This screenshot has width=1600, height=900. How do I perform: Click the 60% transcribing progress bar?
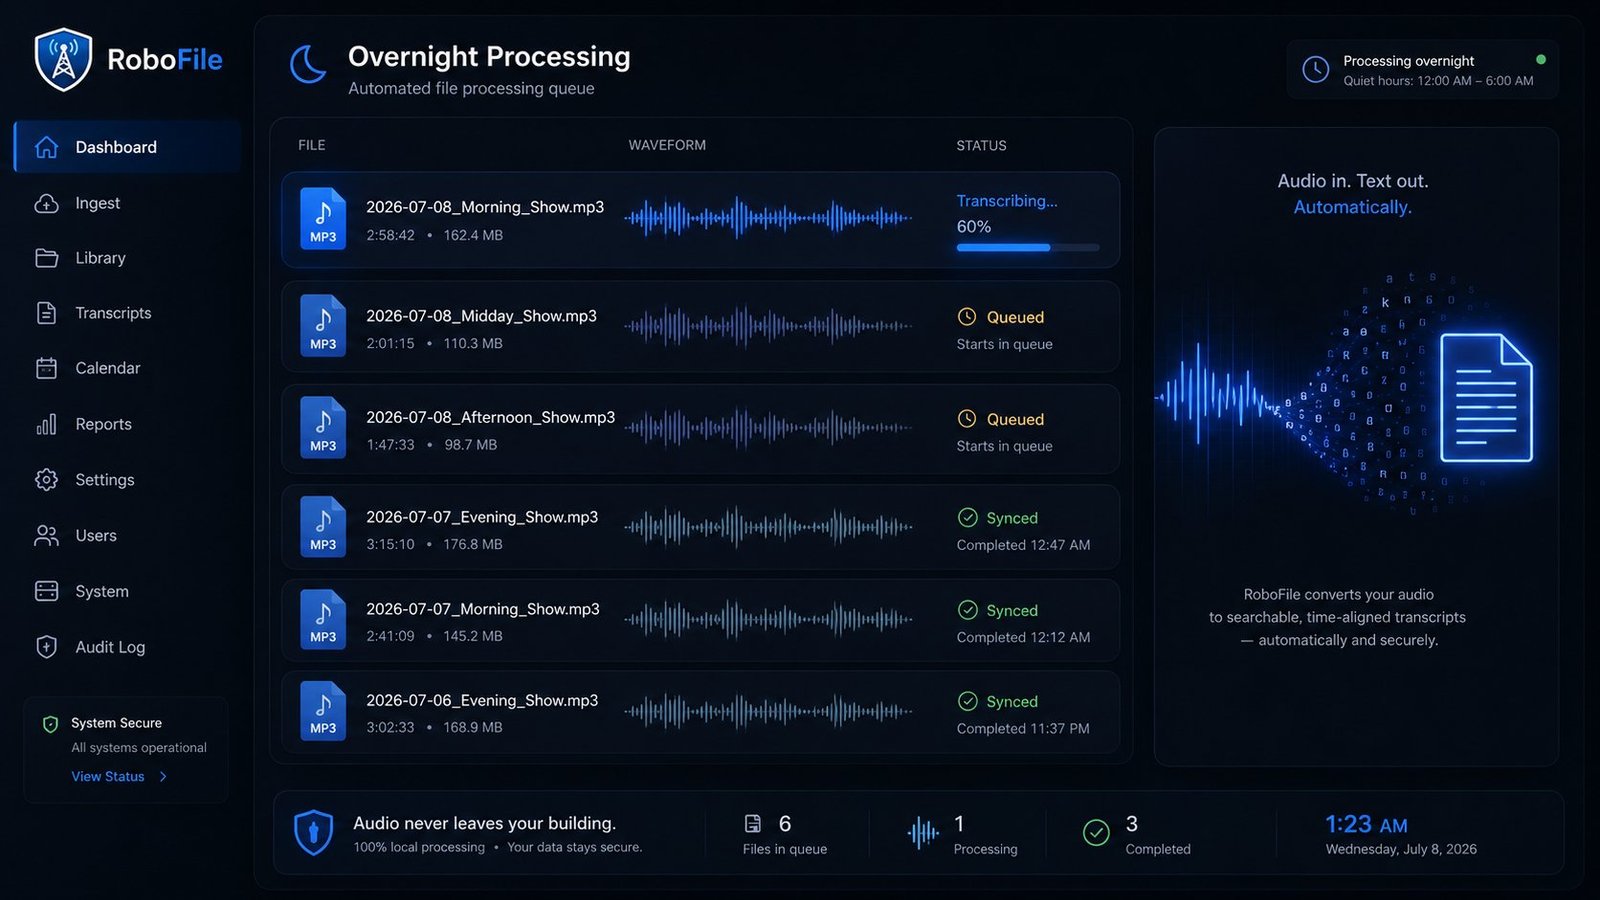(1028, 247)
